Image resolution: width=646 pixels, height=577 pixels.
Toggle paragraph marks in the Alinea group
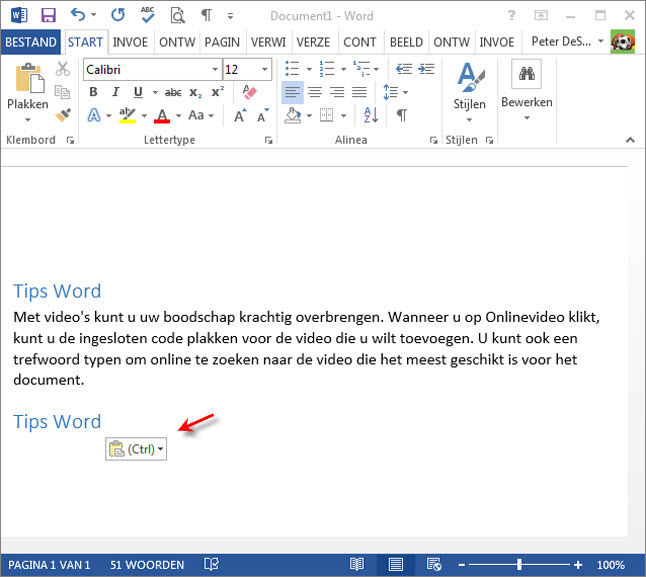[402, 115]
